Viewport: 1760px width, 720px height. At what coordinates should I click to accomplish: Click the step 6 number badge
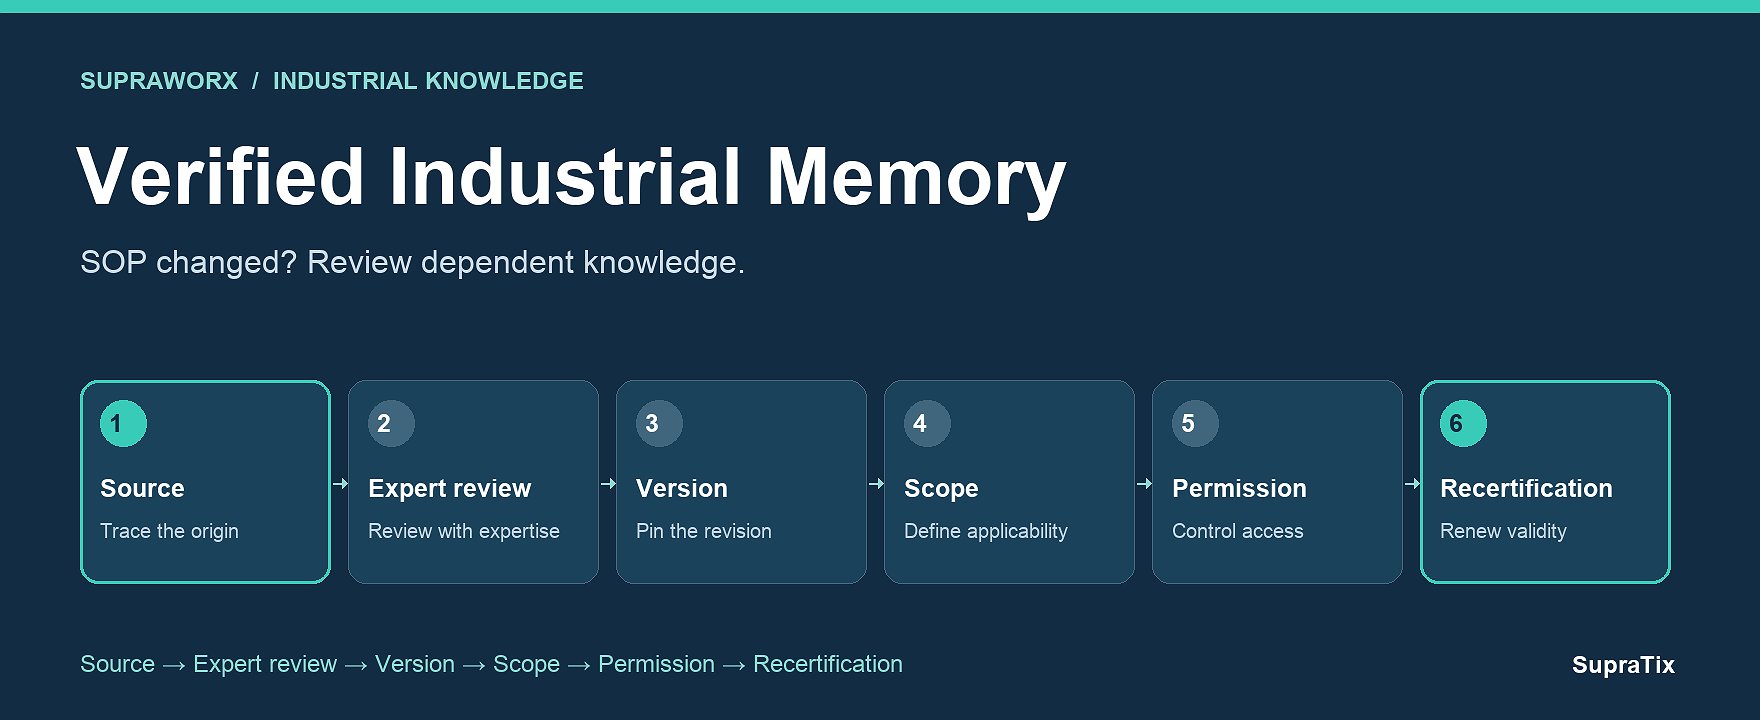point(1463,423)
